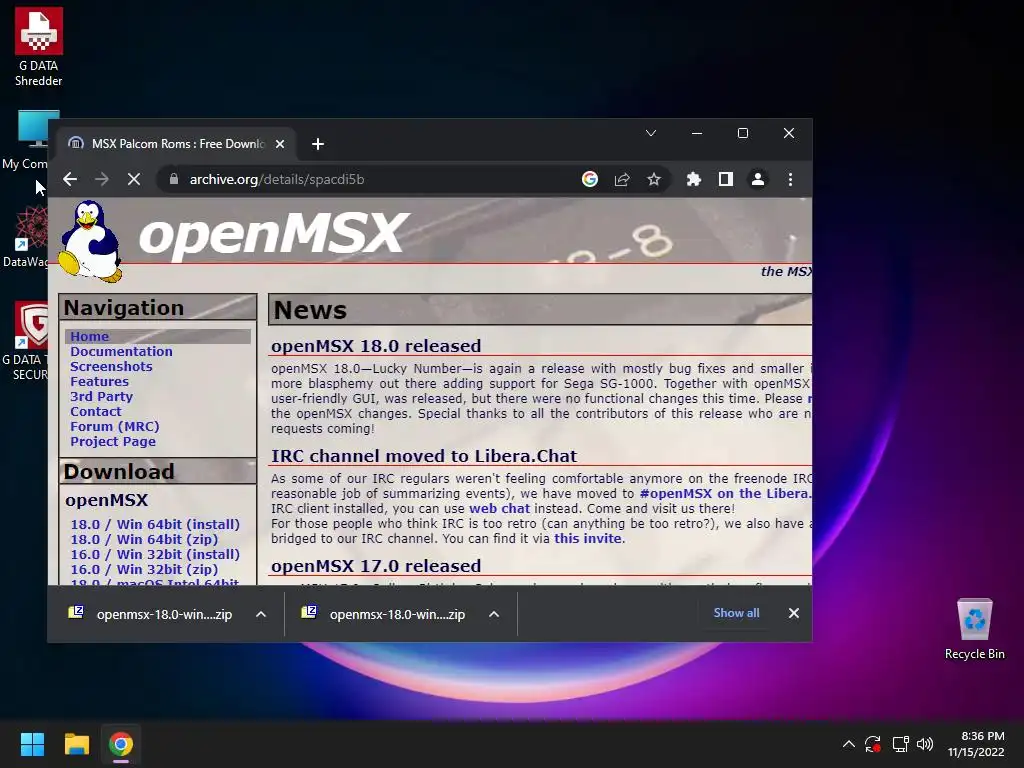
Task: Open the web chat link
Action: [x=499, y=509]
